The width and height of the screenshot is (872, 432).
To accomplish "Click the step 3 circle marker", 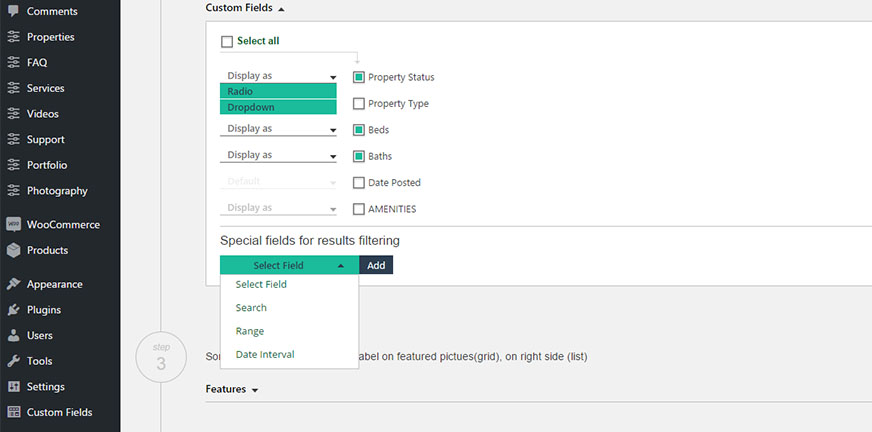I will click(x=161, y=357).
